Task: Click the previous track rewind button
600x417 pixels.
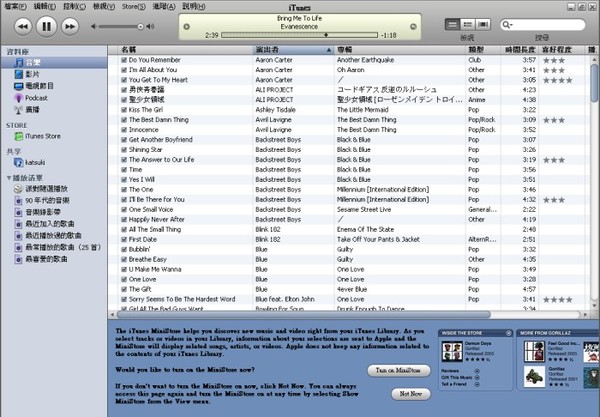Action: [23, 26]
